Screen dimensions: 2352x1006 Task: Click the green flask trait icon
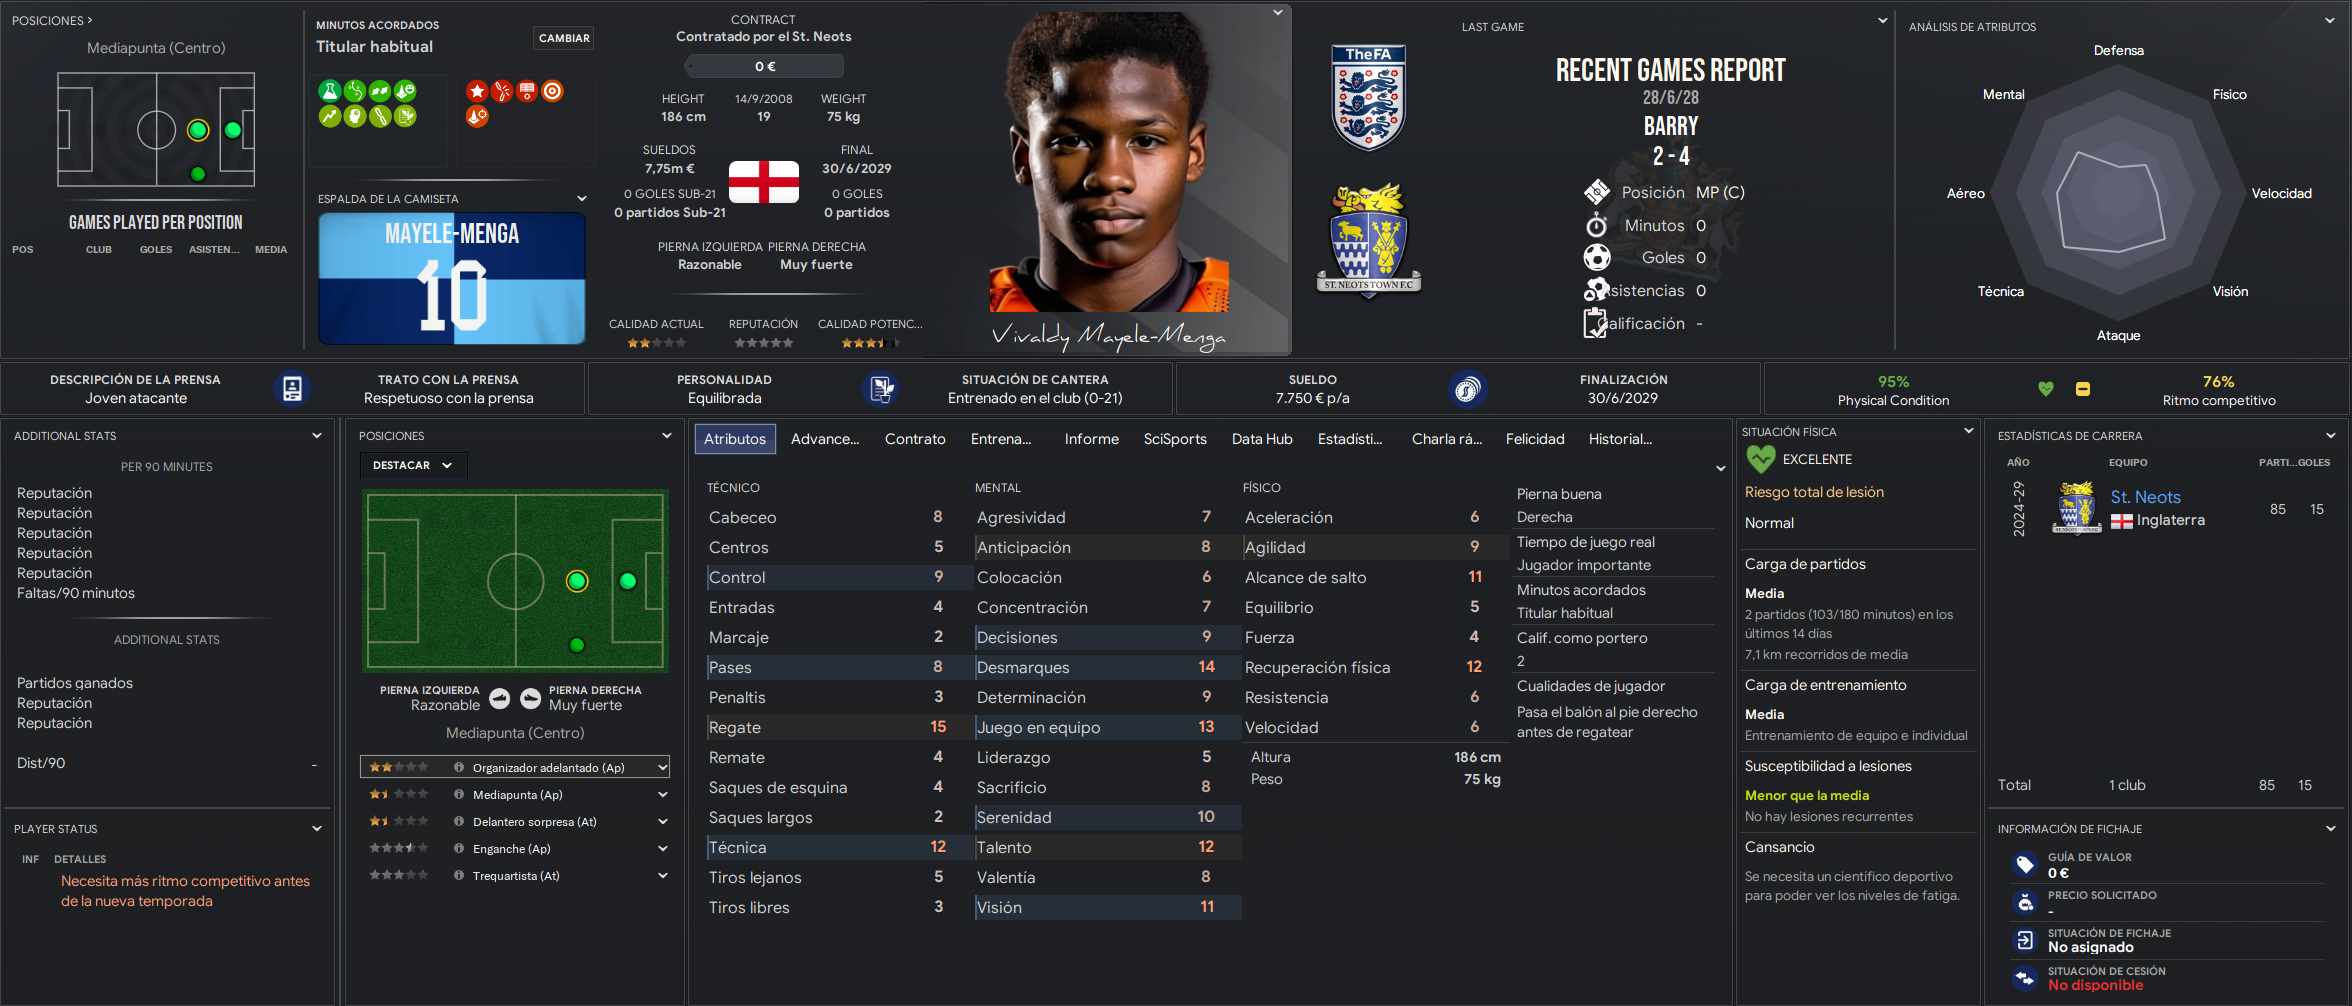coord(329,91)
